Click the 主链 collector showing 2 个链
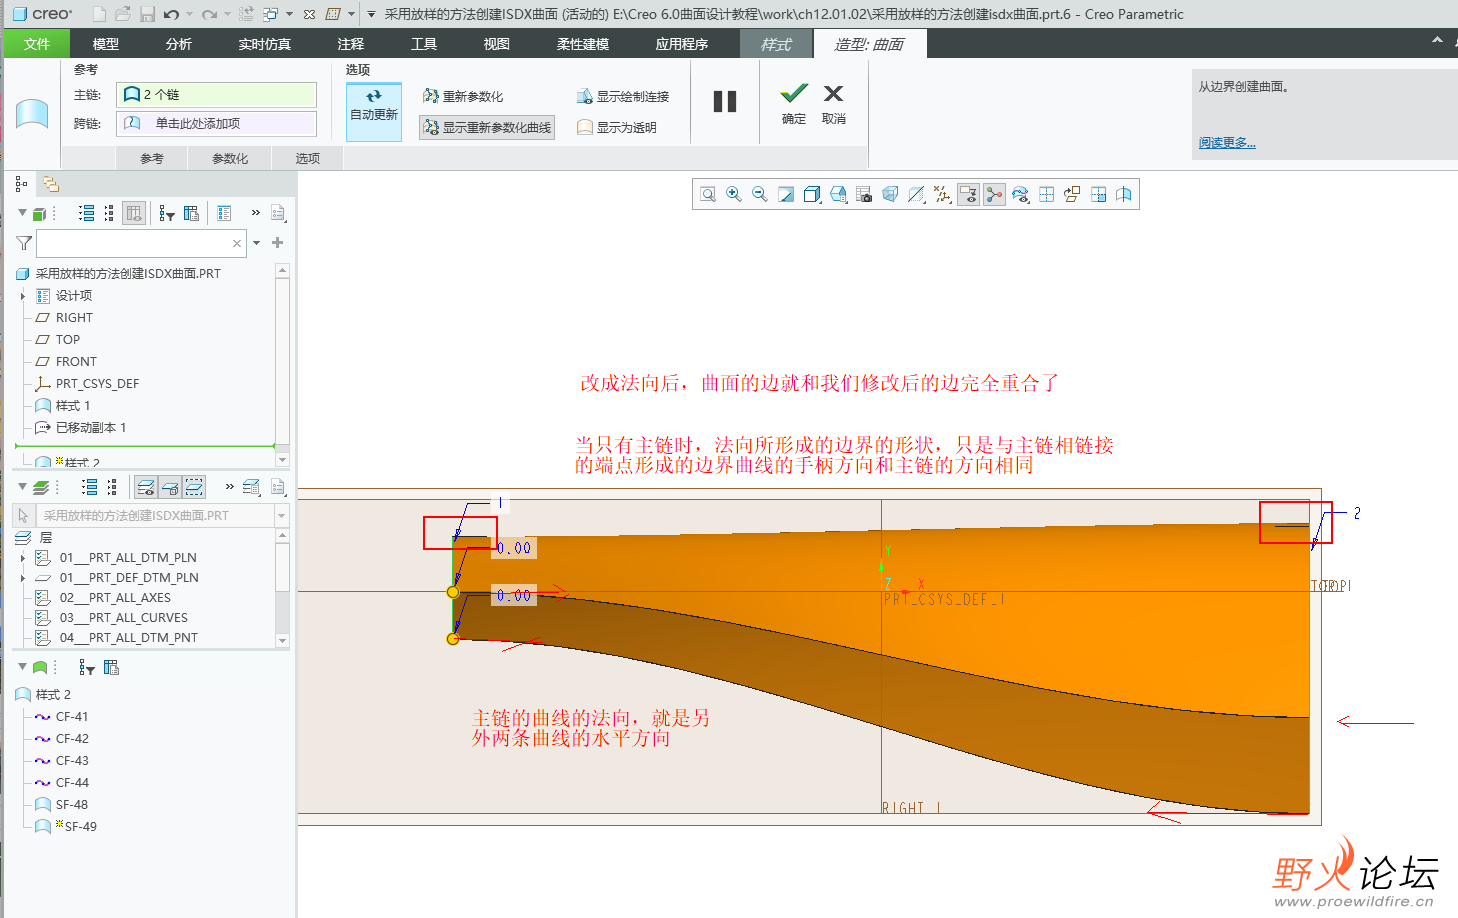This screenshot has width=1458, height=918. 217,94
